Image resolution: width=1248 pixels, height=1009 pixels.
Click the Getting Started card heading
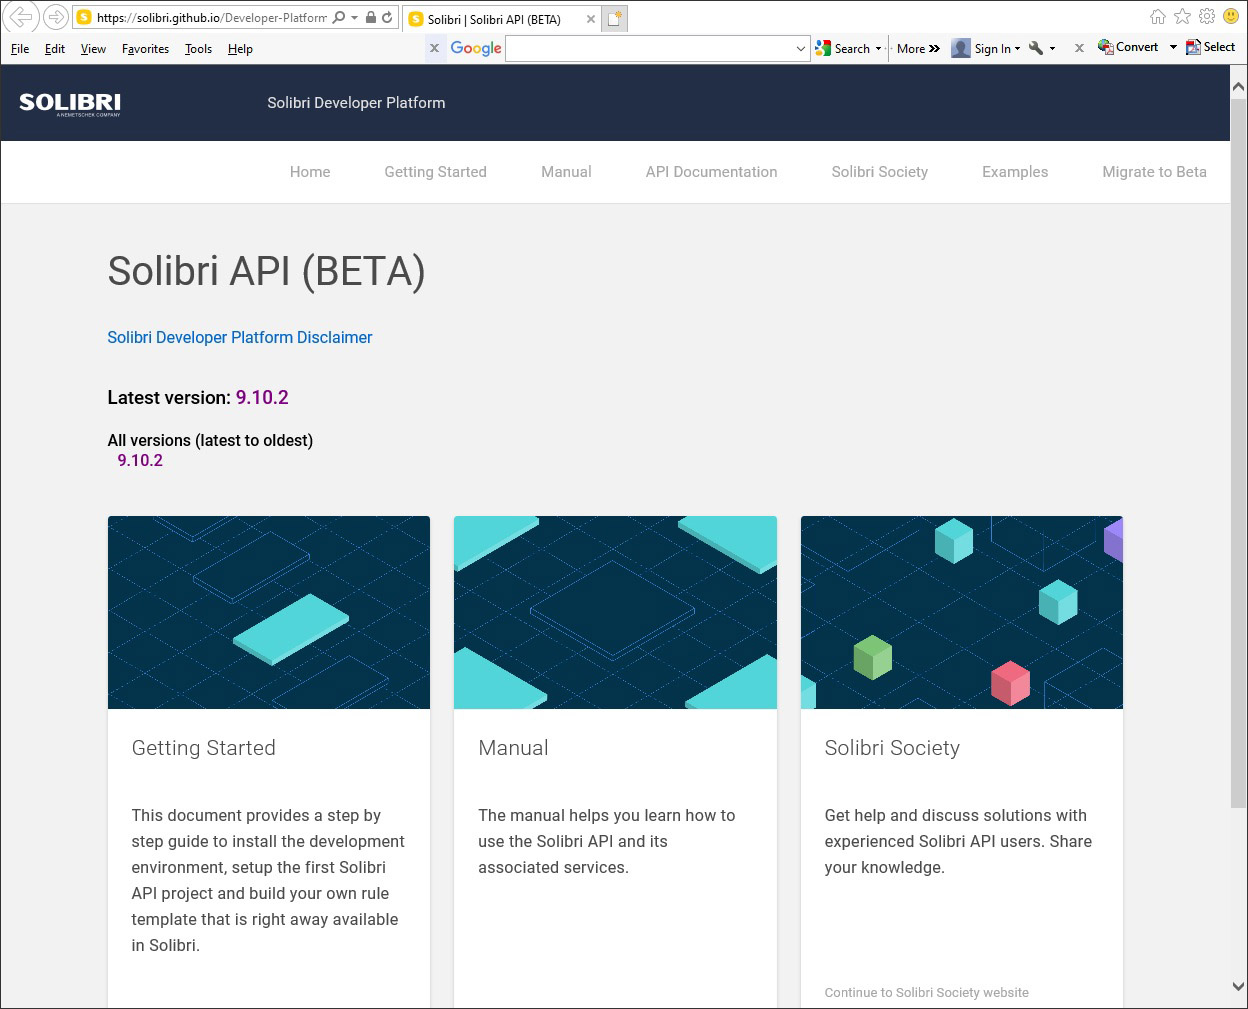204,748
